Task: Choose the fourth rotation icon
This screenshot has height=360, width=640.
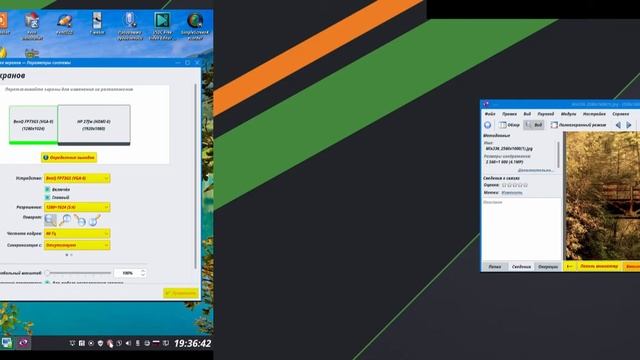Action: (x=94, y=220)
